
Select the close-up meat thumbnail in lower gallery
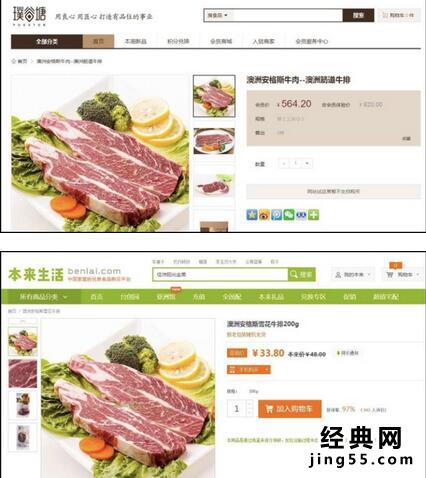23,373
